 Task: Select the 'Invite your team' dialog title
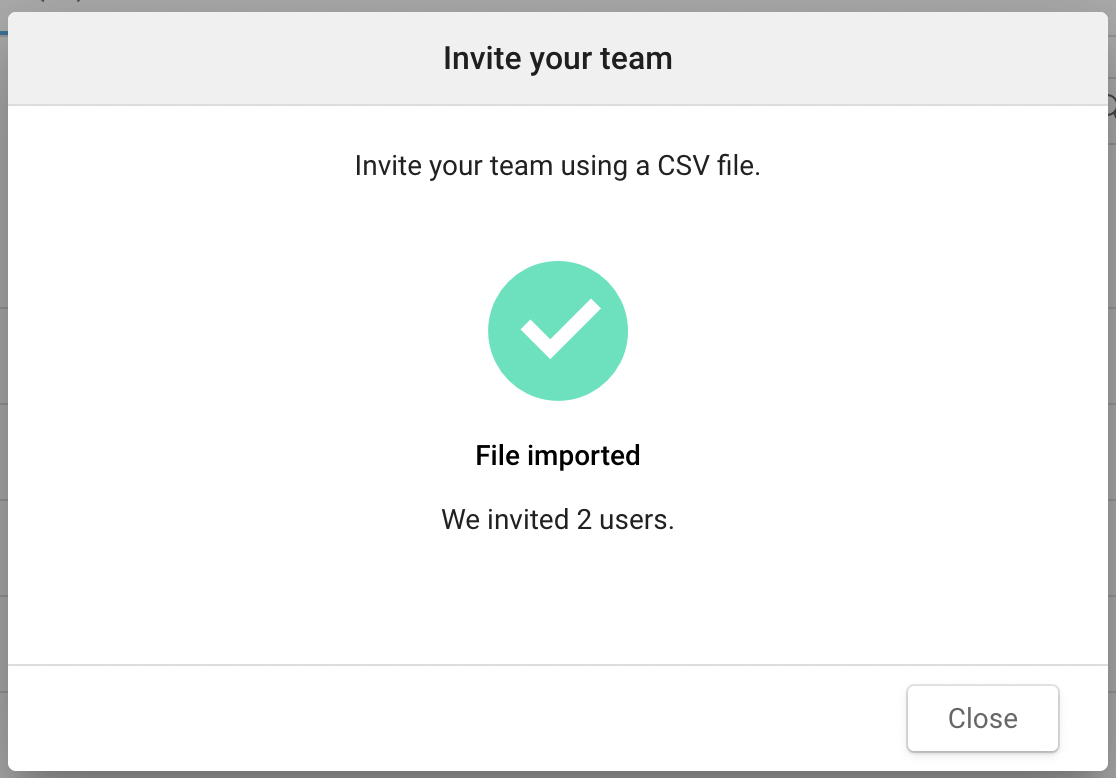coord(558,58)
